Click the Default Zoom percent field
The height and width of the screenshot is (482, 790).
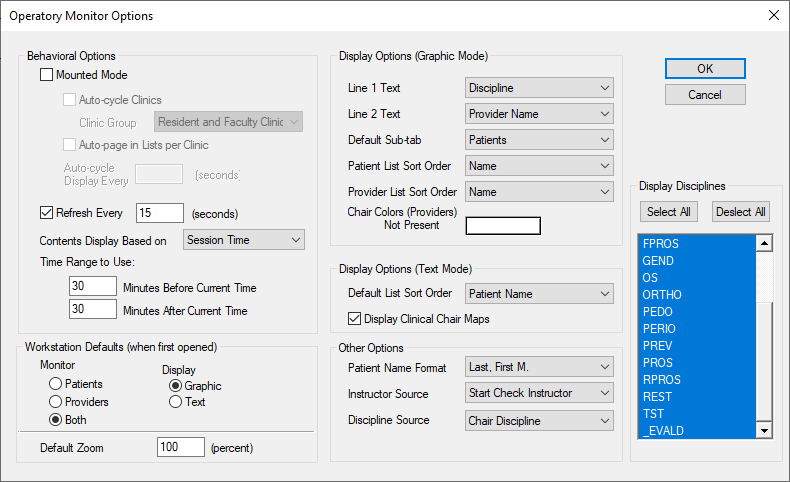click(x=180, y=447)
